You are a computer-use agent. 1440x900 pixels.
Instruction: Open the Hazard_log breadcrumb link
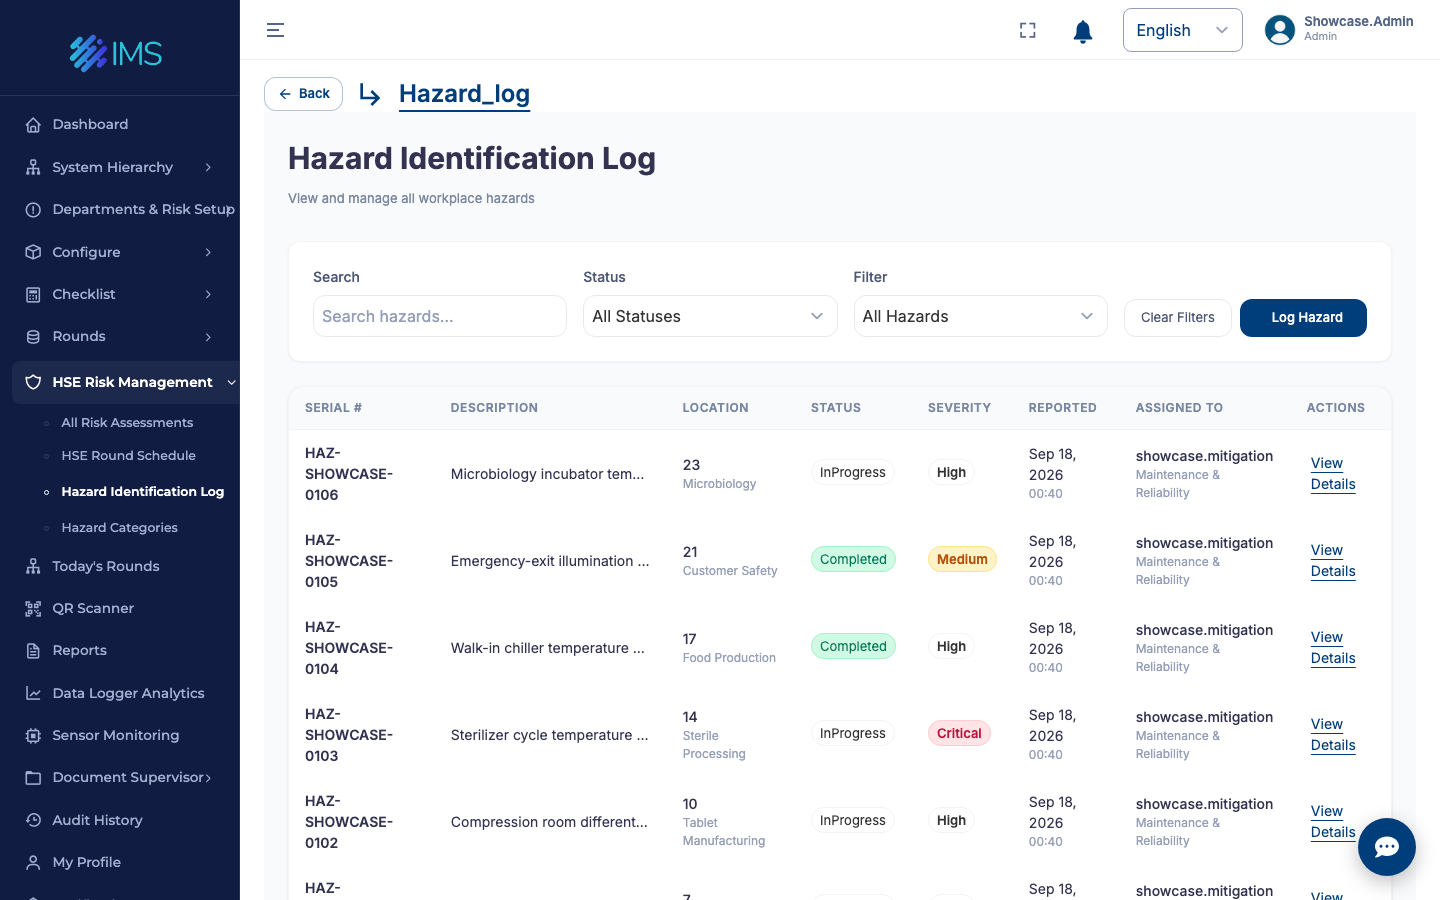pyautogui.click(x=464, y=94)
